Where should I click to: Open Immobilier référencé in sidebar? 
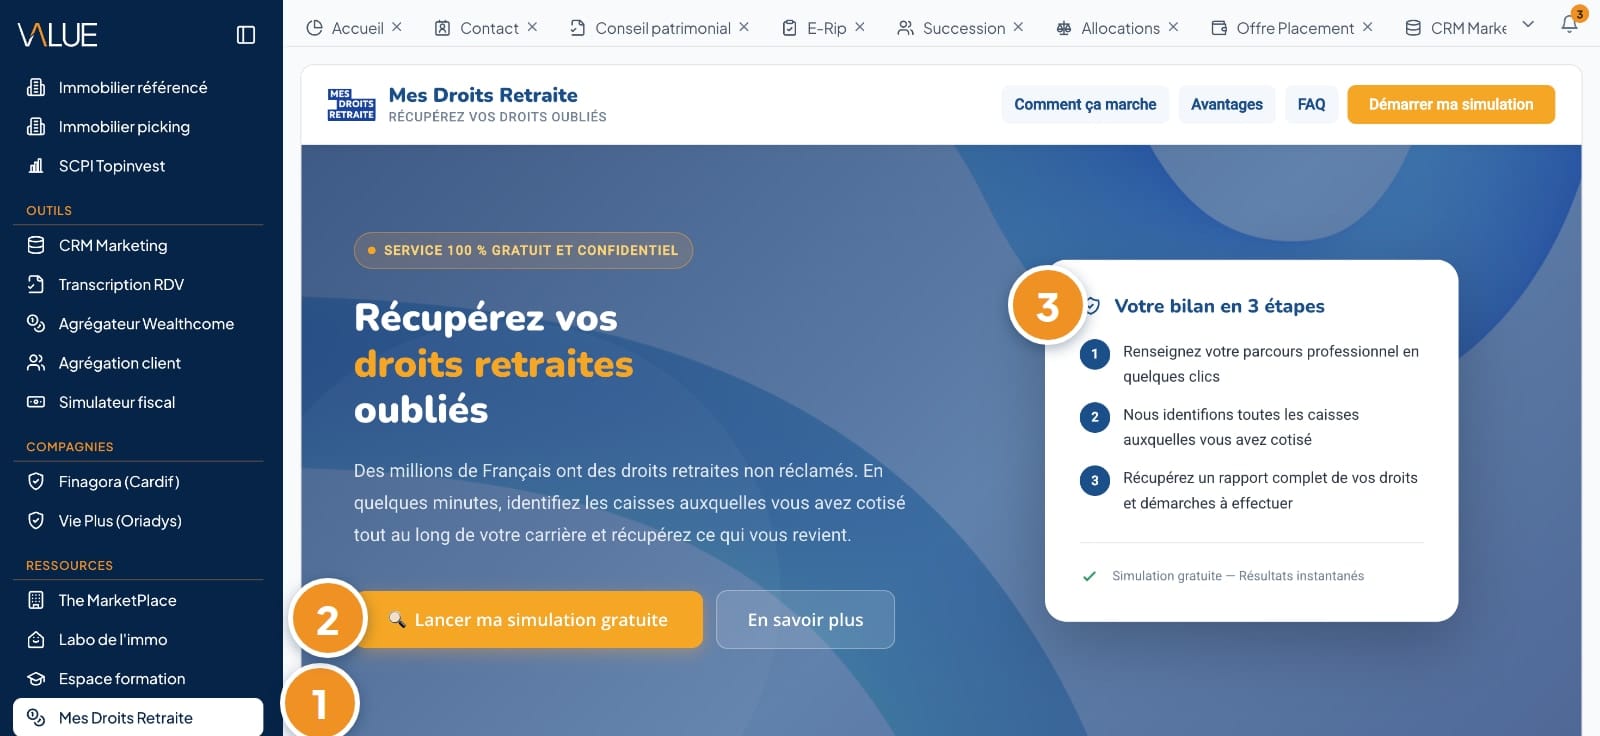click(138, 88)
